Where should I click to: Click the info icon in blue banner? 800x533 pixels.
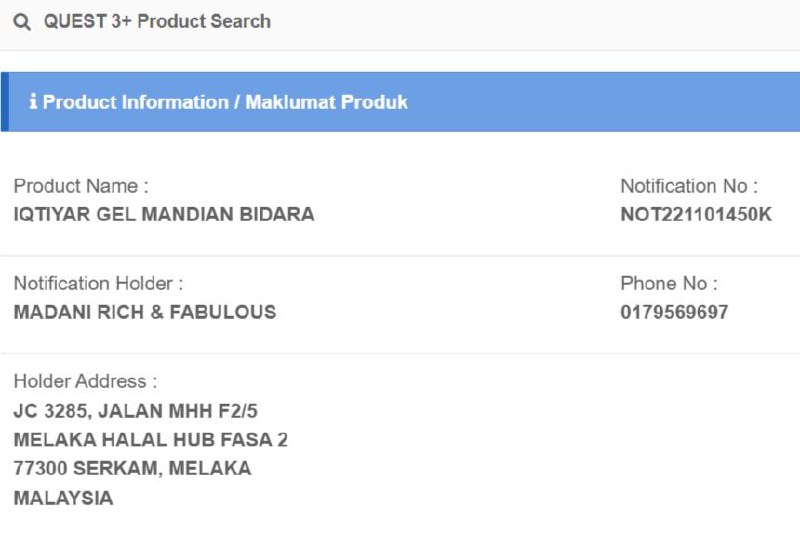point(33,102)
